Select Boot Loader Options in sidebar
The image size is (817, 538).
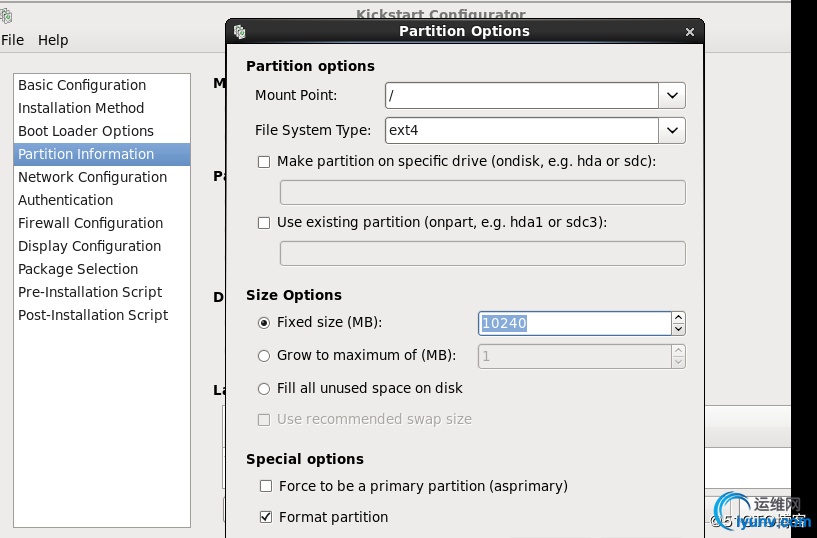click(102, 131)
